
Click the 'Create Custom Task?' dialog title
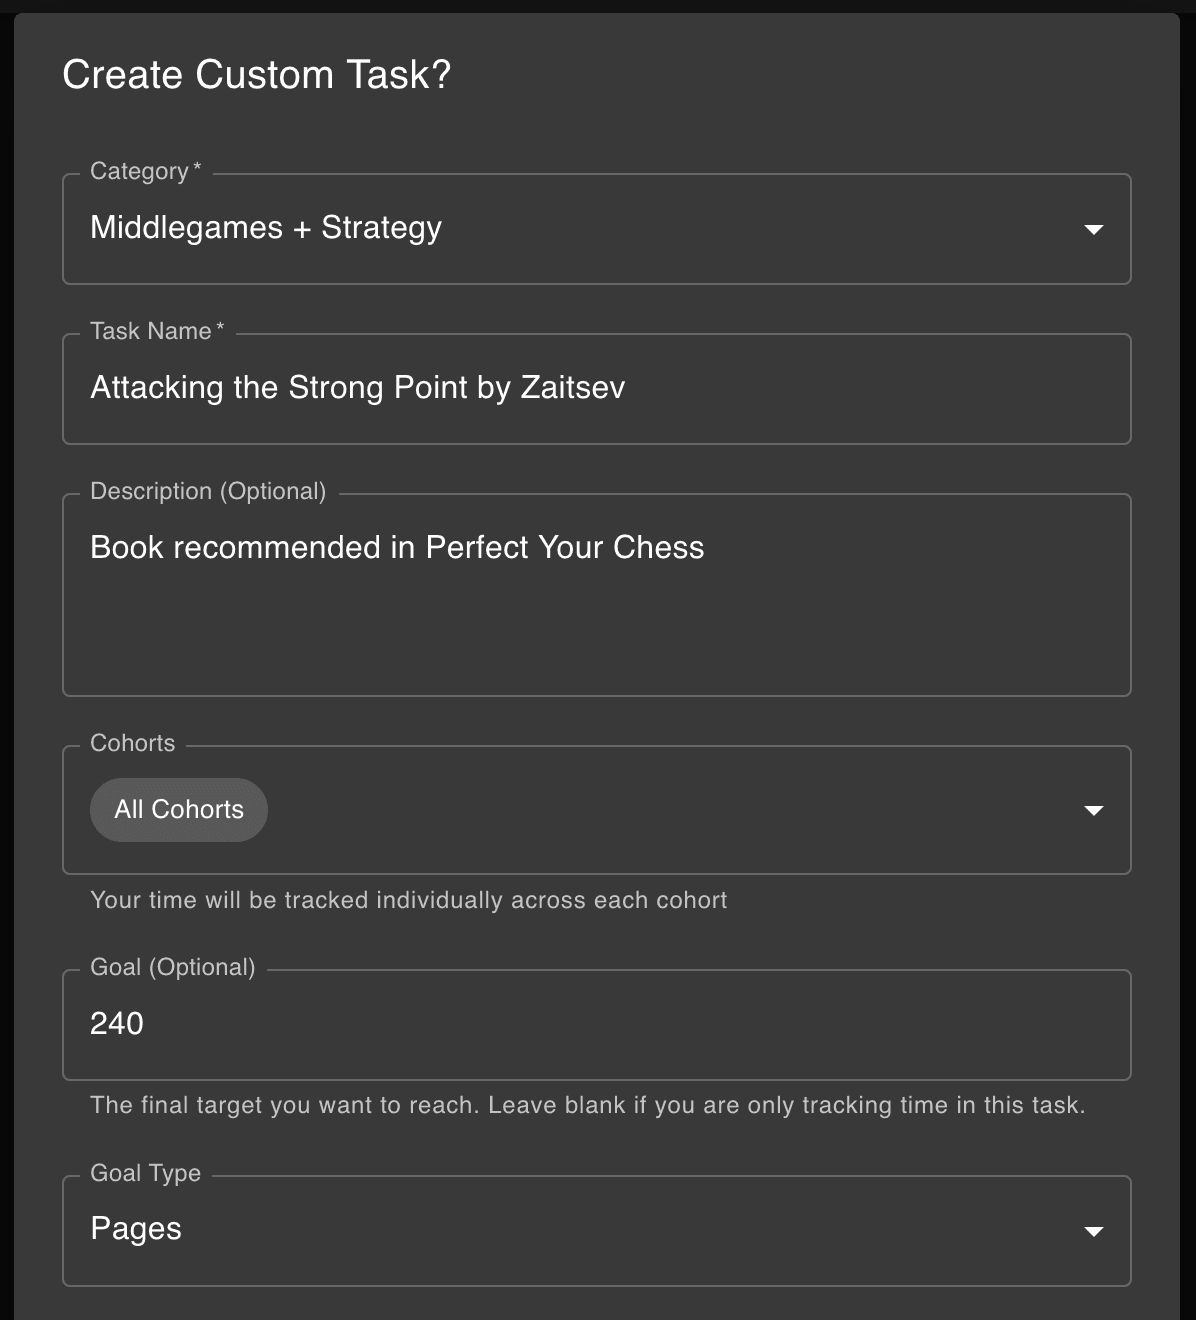(256, 75)
